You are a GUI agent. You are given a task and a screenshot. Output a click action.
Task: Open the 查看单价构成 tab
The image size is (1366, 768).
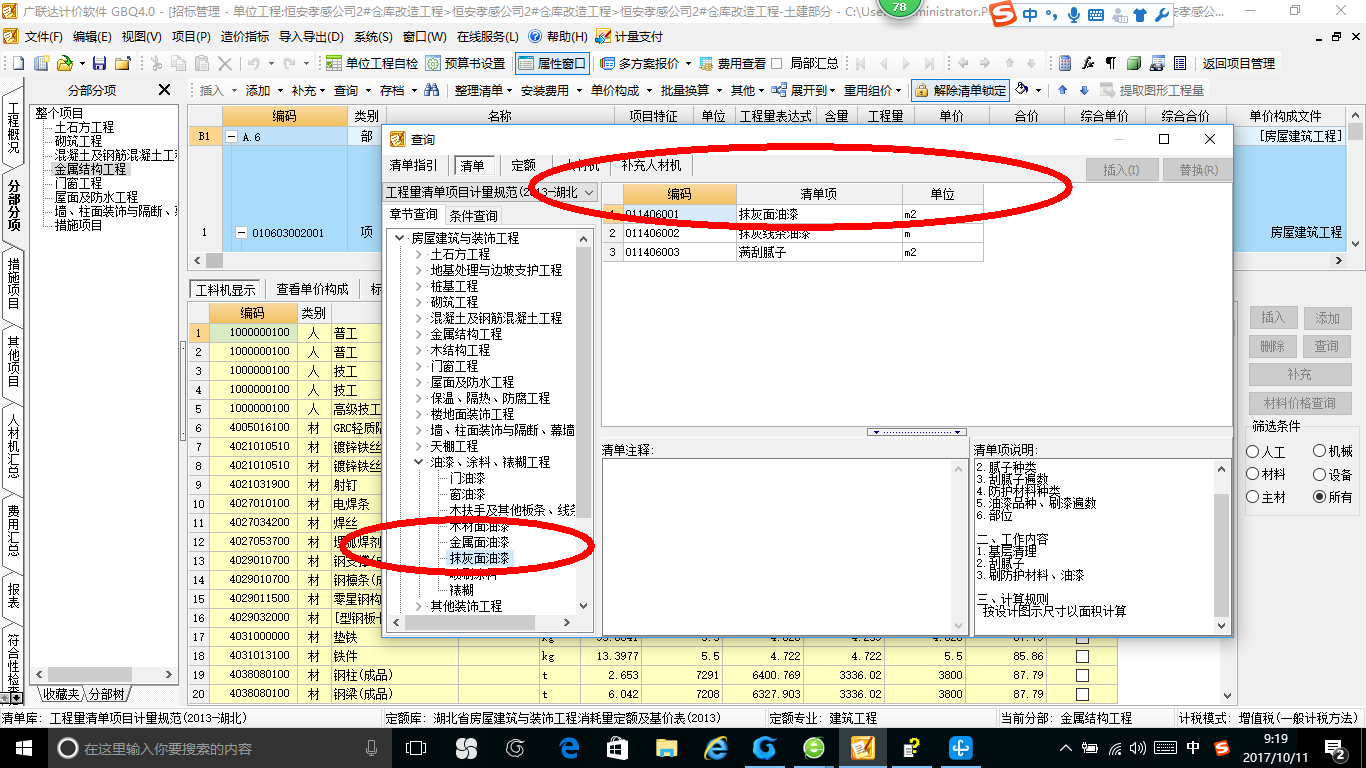[x=313, y=289]
